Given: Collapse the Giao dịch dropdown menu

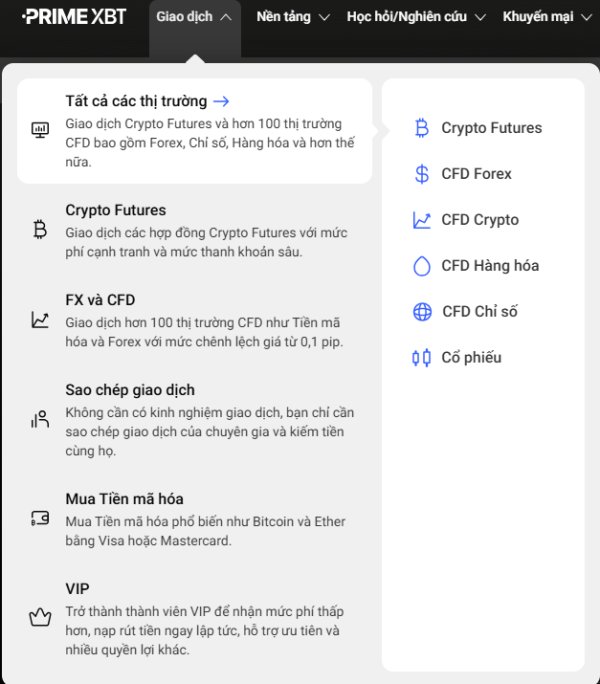Looking at the screenshot, I should tap(195, 17).
